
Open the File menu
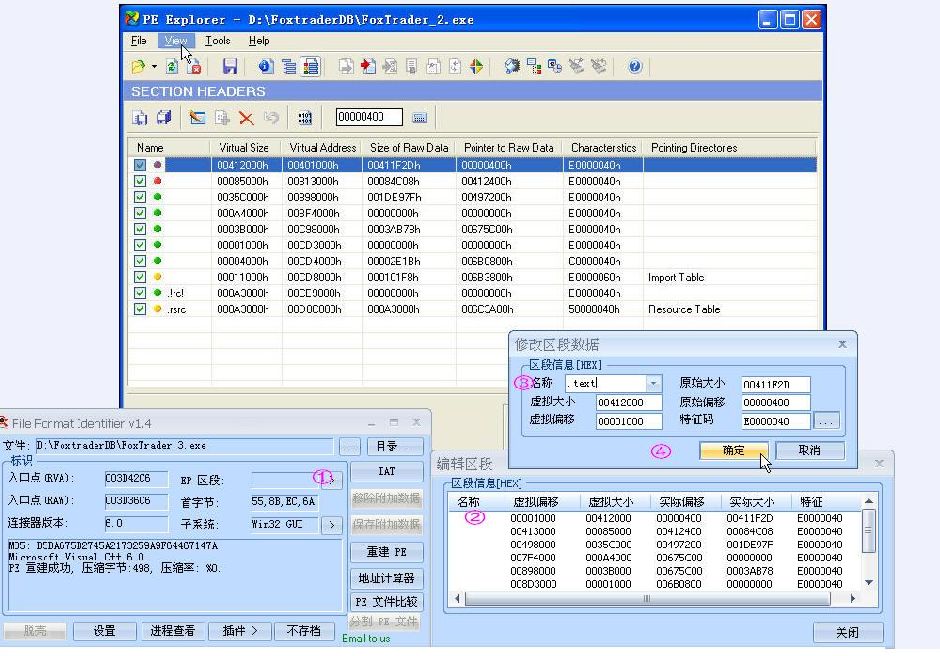click(x=138, y=41)
